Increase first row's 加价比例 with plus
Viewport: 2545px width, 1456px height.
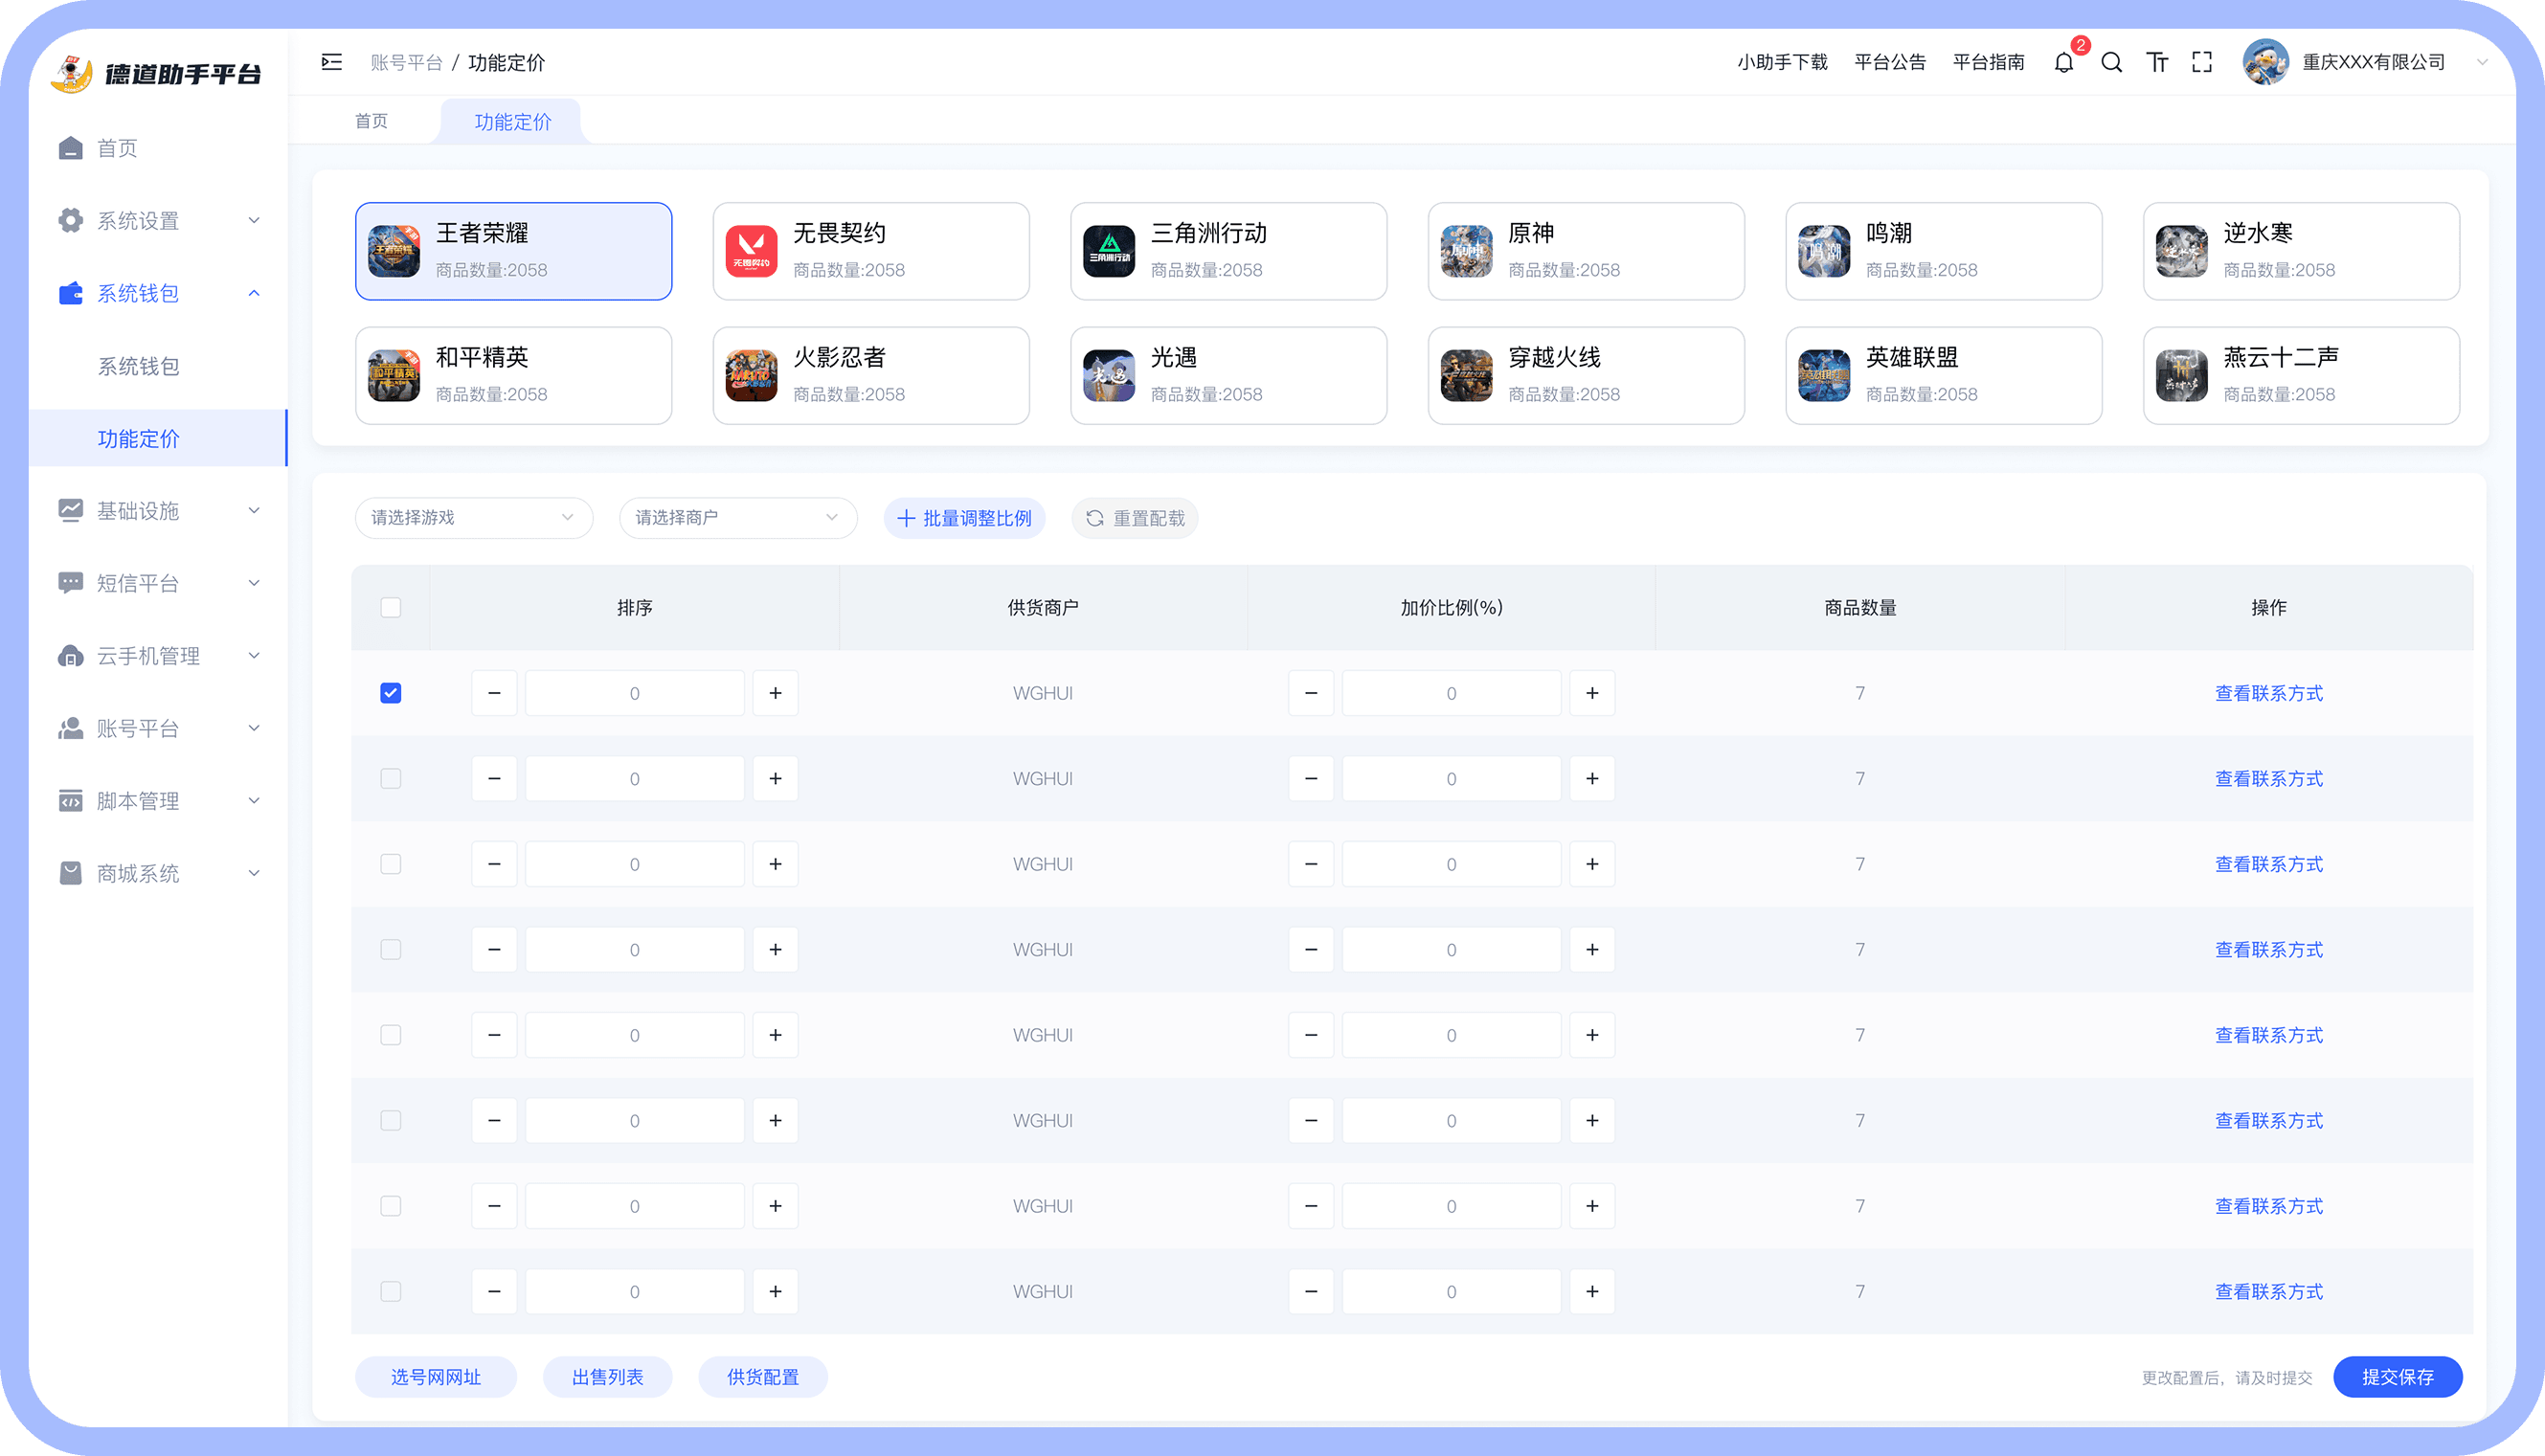(1592, 693)
